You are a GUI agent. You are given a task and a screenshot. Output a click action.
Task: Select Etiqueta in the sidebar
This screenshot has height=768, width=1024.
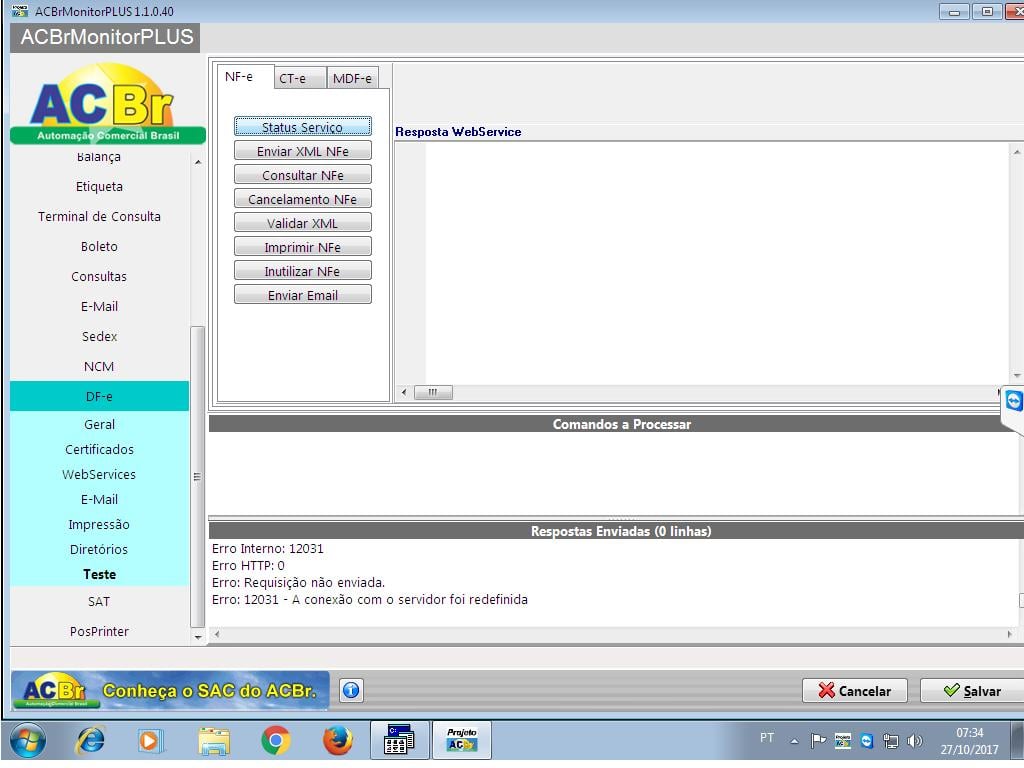99,187
